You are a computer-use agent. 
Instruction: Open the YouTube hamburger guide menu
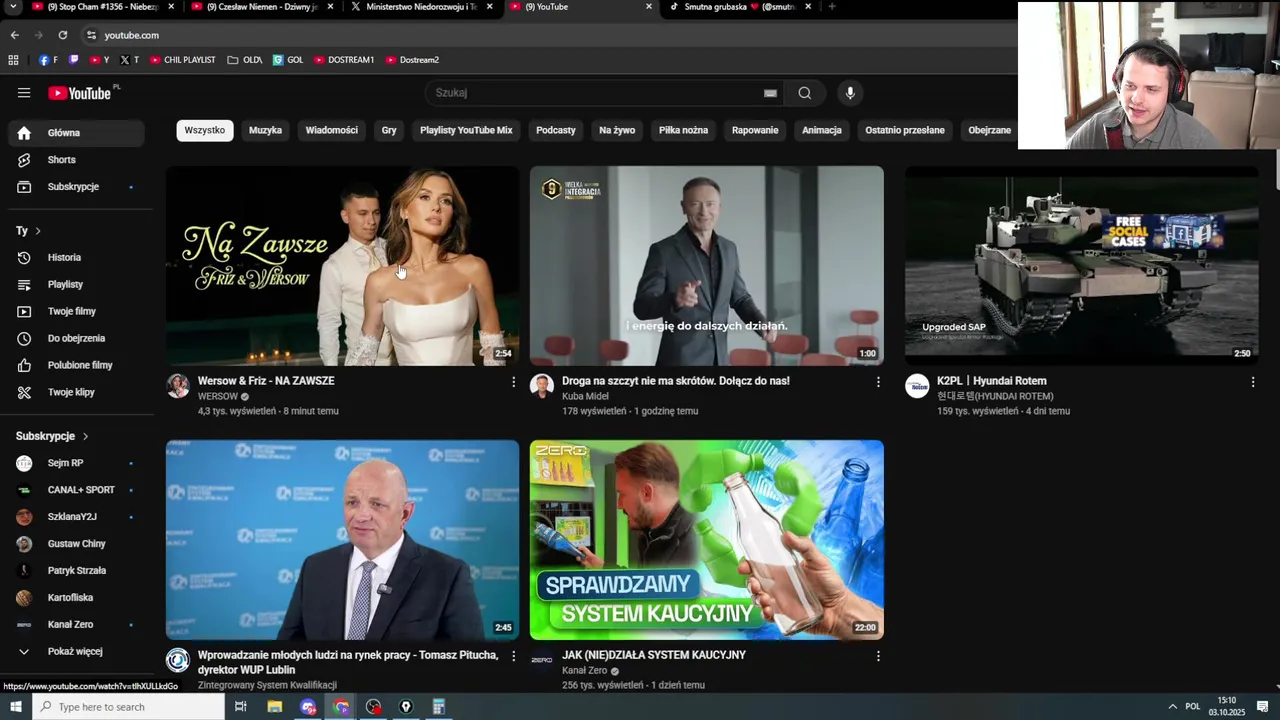tap(24, 93)
